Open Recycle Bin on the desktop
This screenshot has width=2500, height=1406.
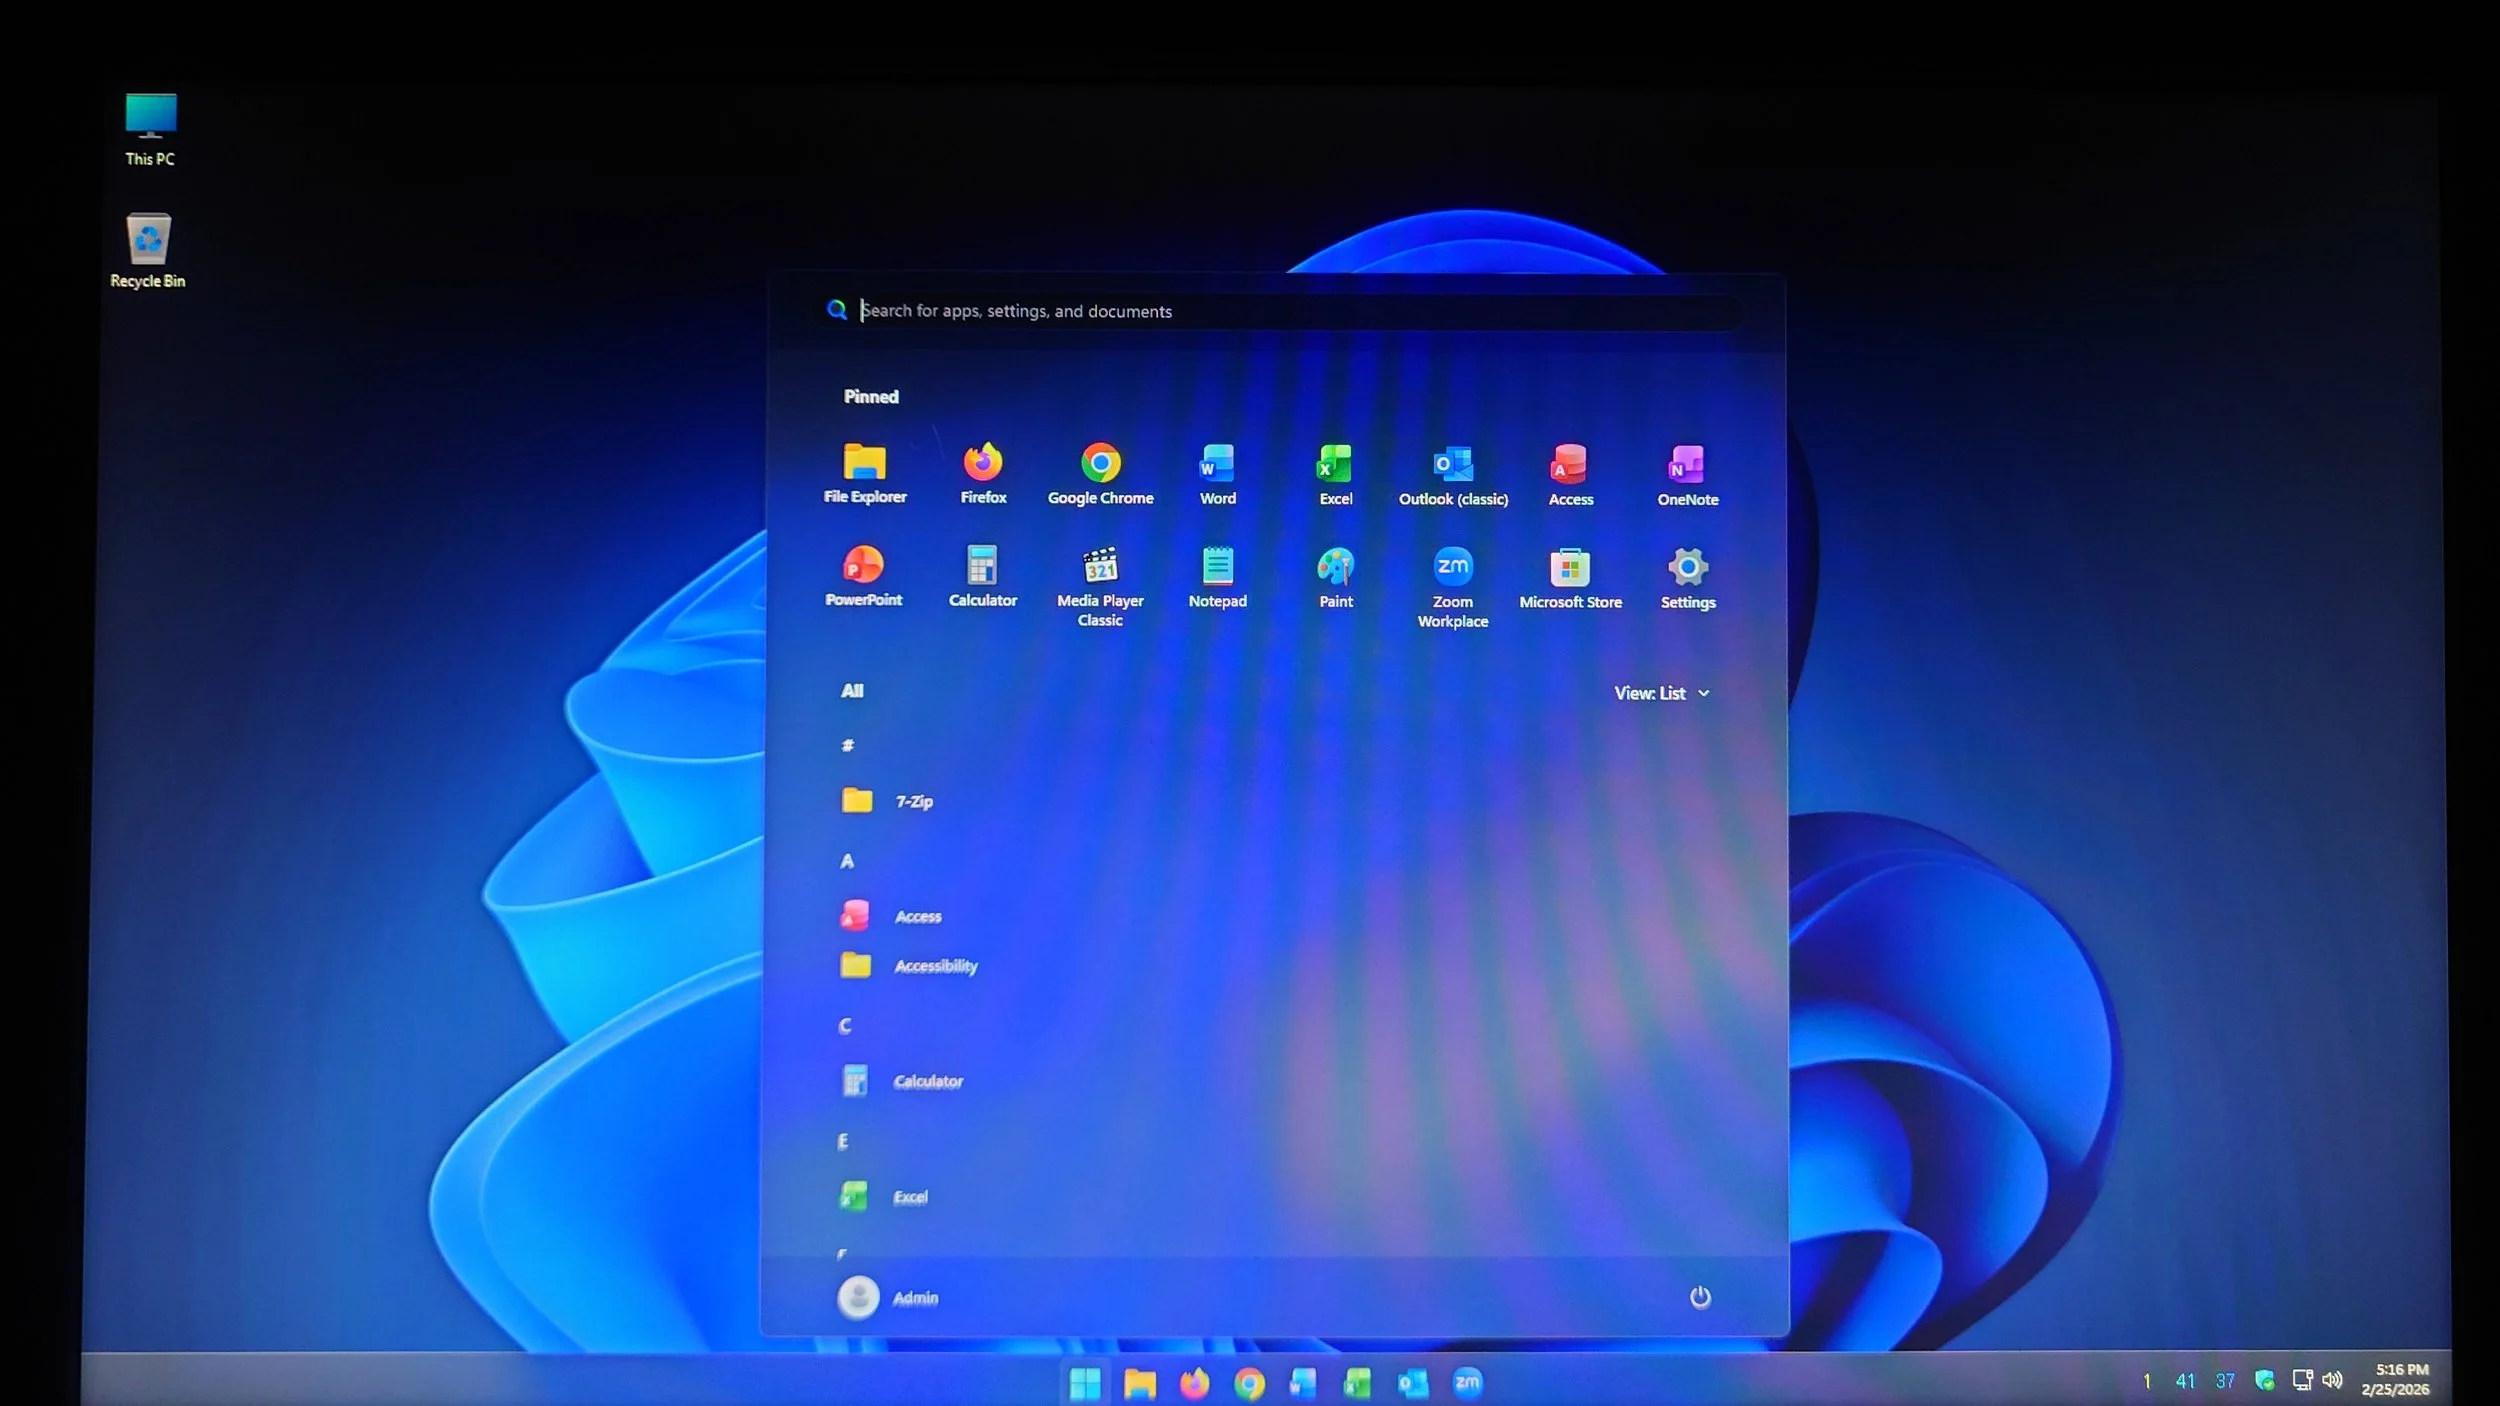click(148, 245)
